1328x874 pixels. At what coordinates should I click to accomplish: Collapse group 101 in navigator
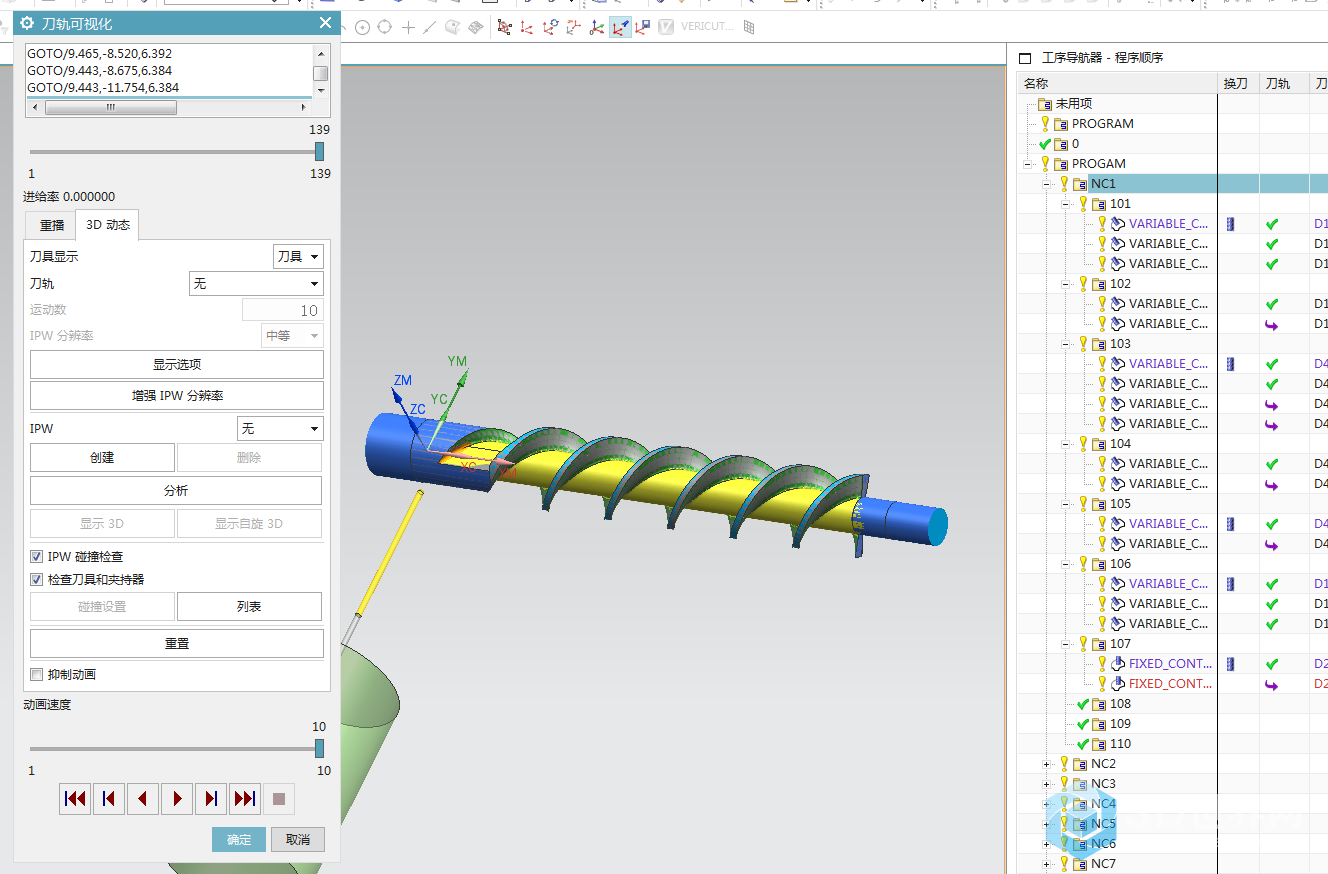[1066, 204]
